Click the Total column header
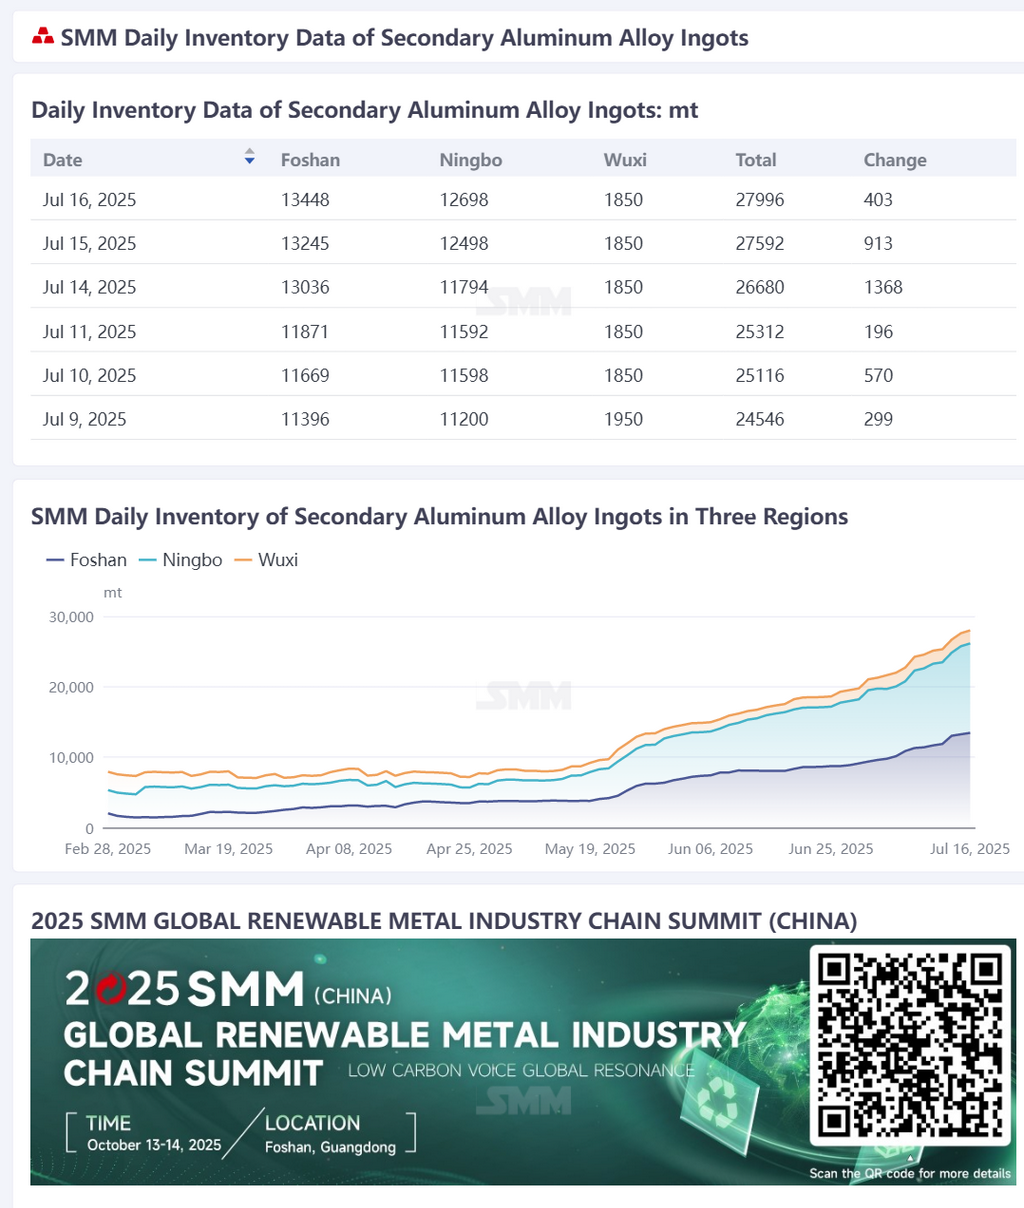 coord(756,160)
